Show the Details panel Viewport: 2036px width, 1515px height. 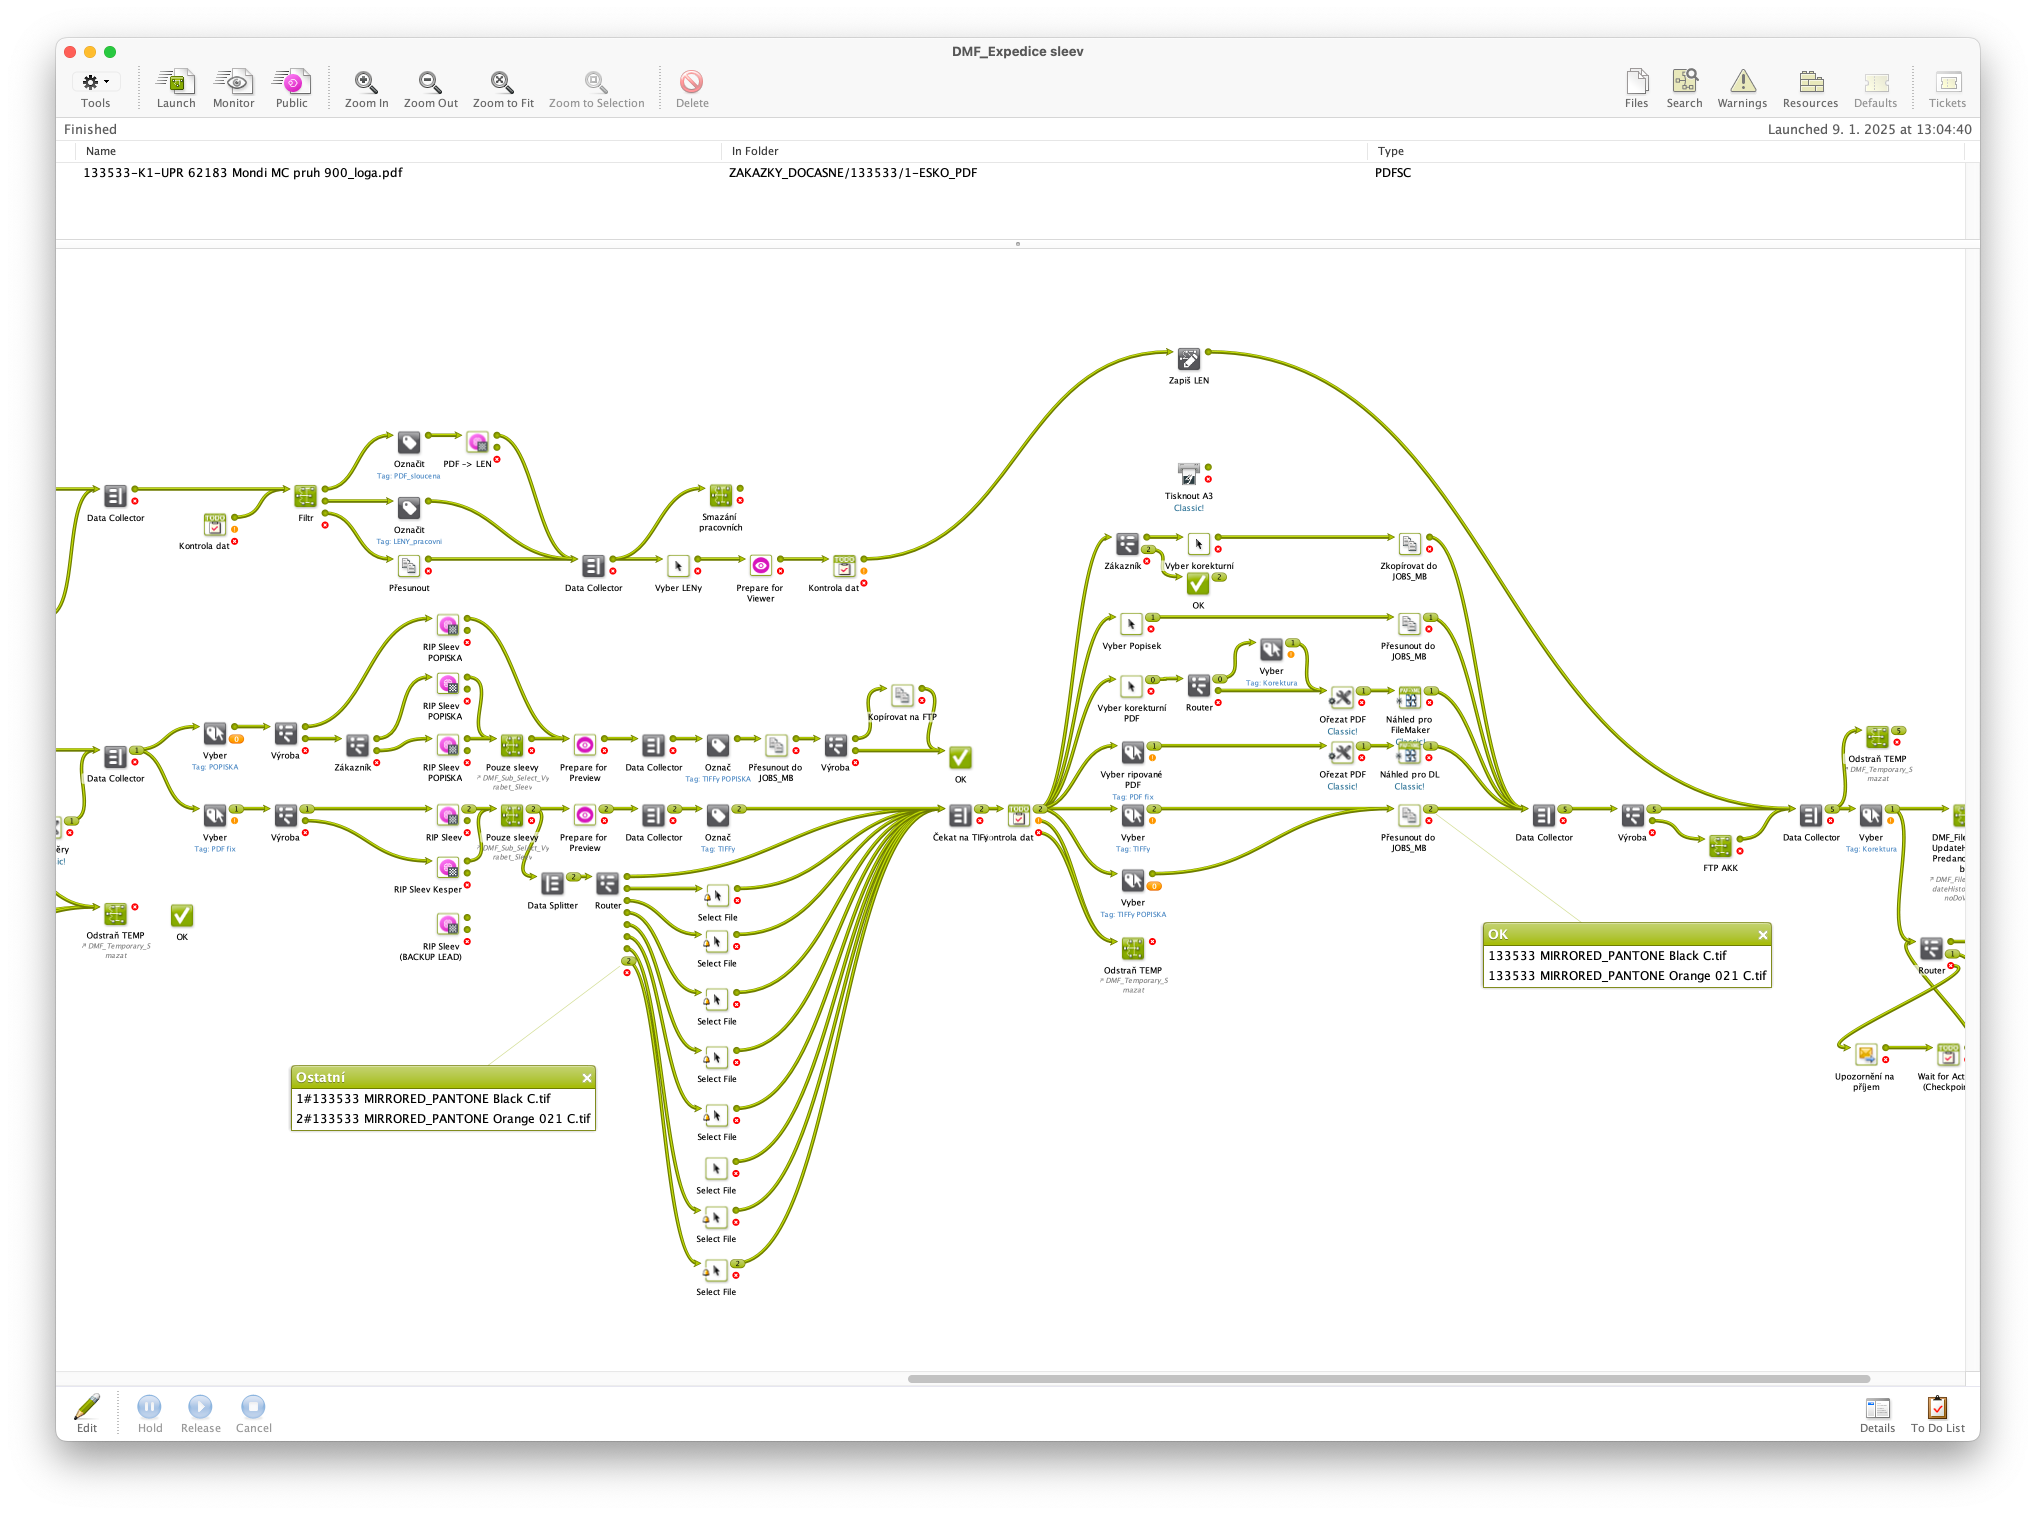click(x=1877, y=1408)
